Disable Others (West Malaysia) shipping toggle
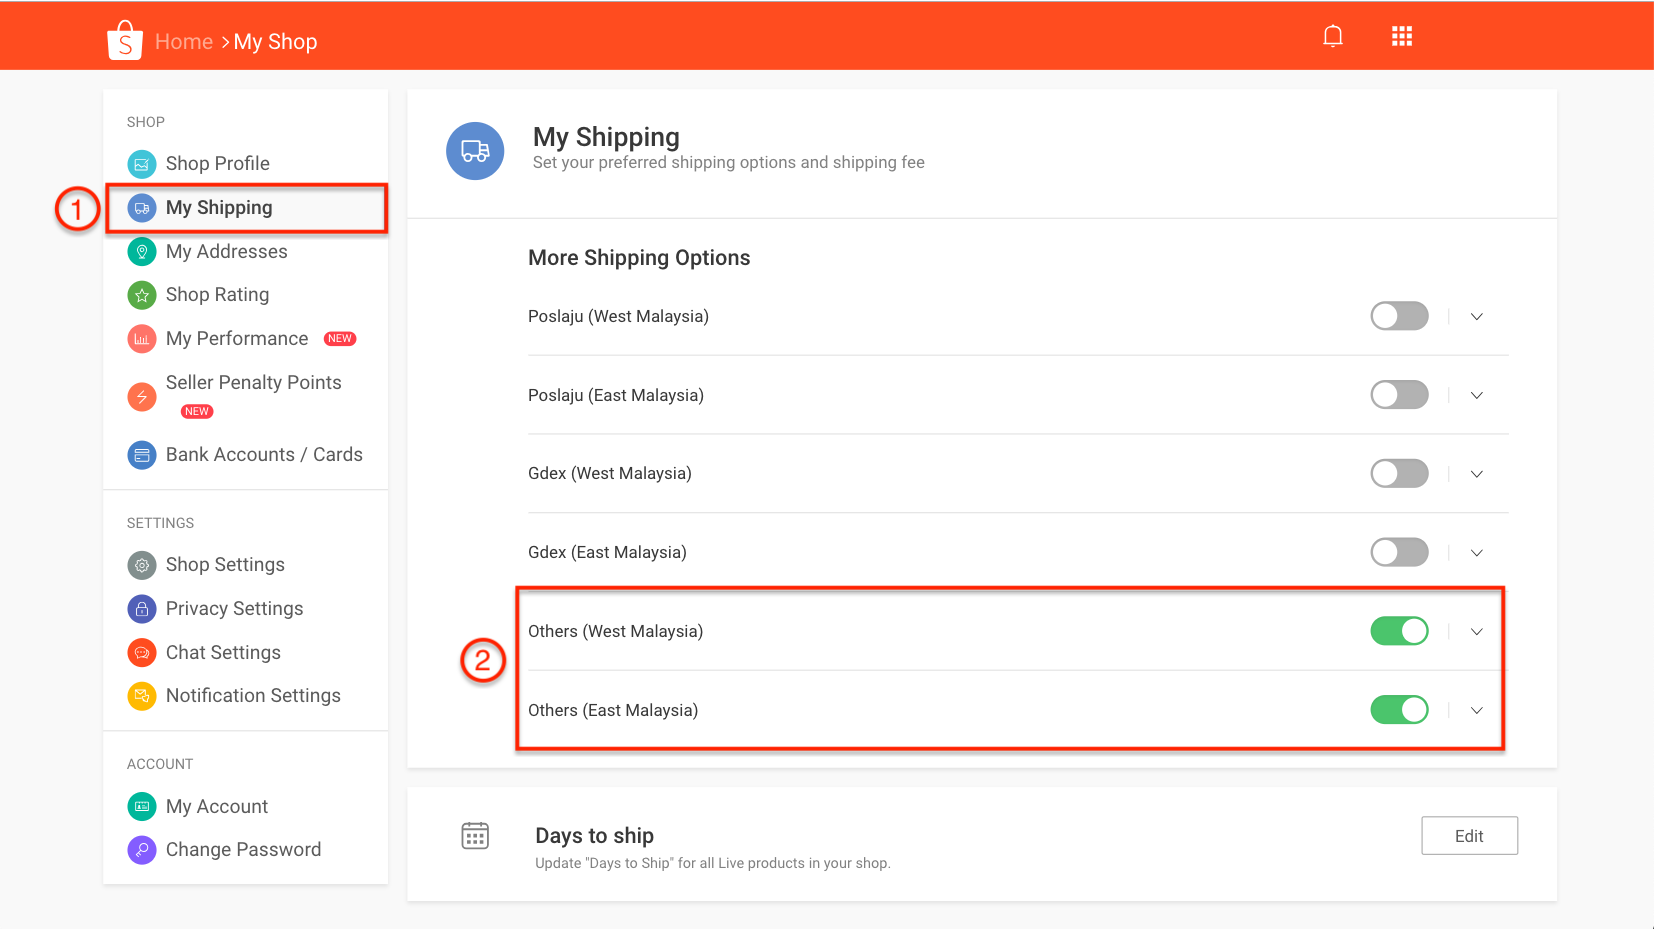This screenshot has height=929, width=1654. [x=1398, y=632]
